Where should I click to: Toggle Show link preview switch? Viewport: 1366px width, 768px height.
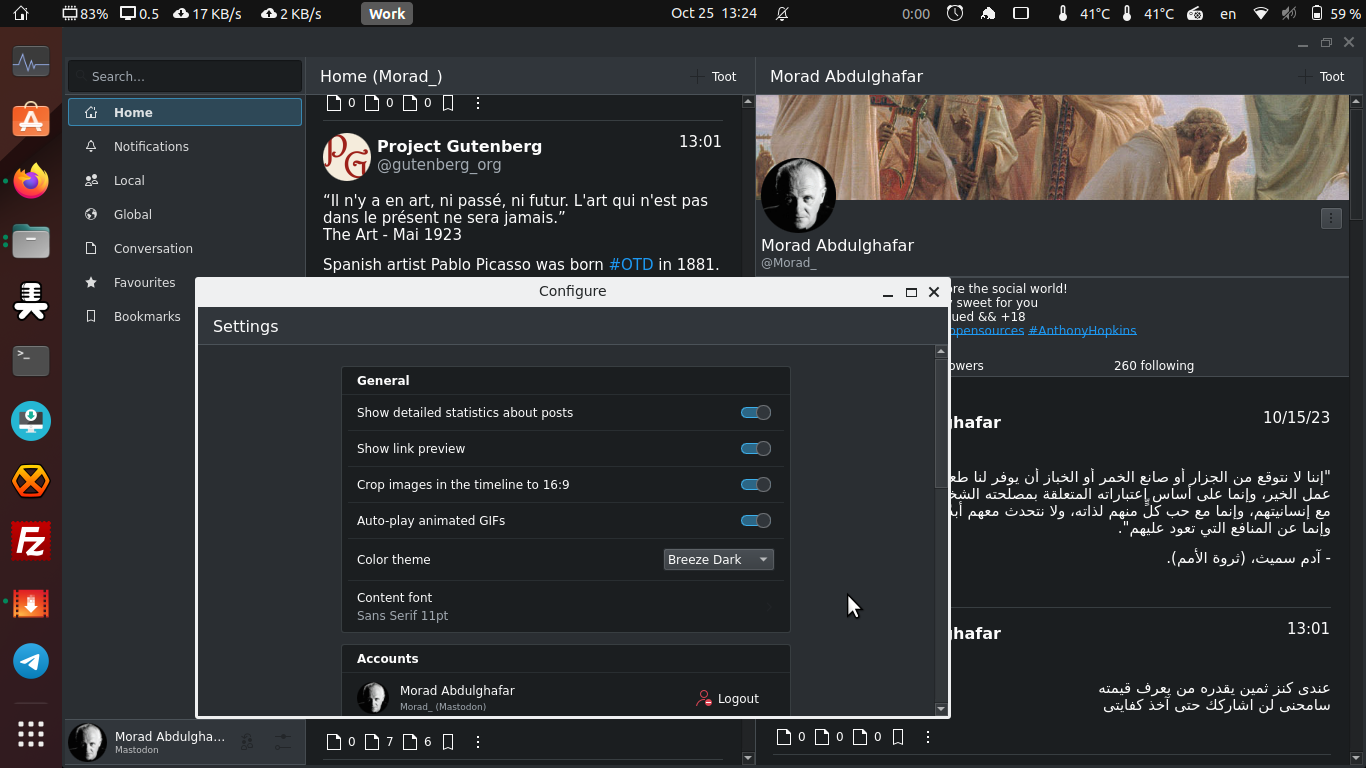(x=756, y=448)
